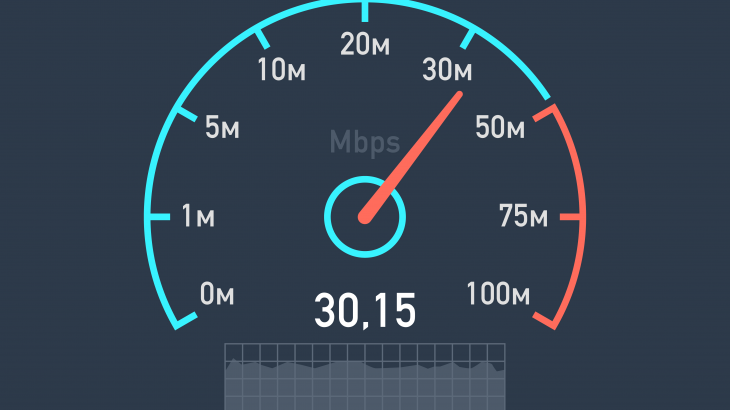Select the 100M maximum speed label
This screenshot has height=410, width=730.
click(x=498, y=294)
